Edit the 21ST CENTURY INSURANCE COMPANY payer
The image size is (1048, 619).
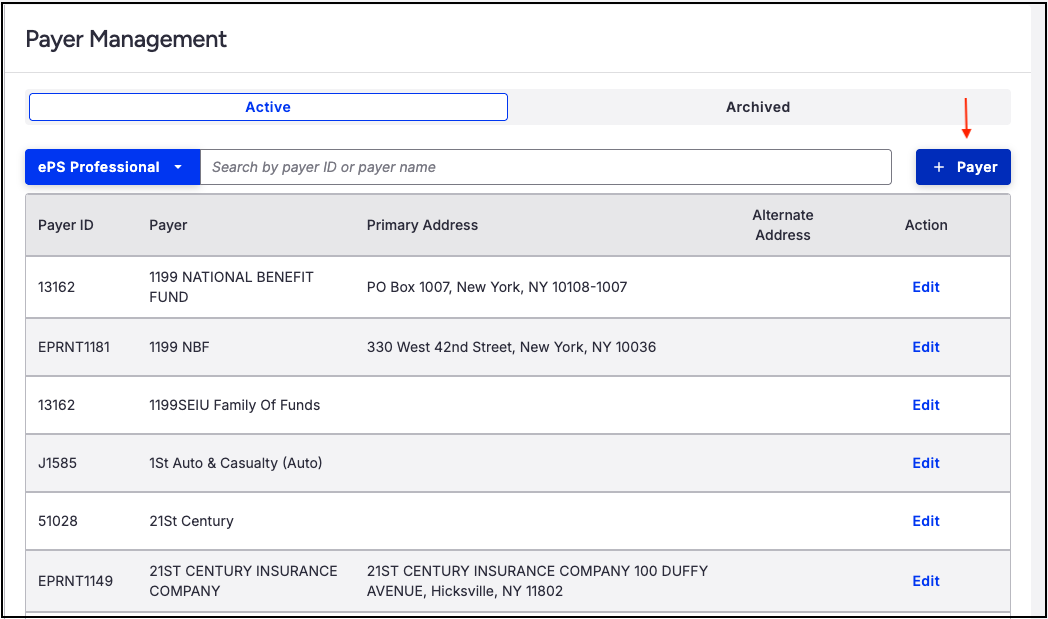[x=926, y=581]
